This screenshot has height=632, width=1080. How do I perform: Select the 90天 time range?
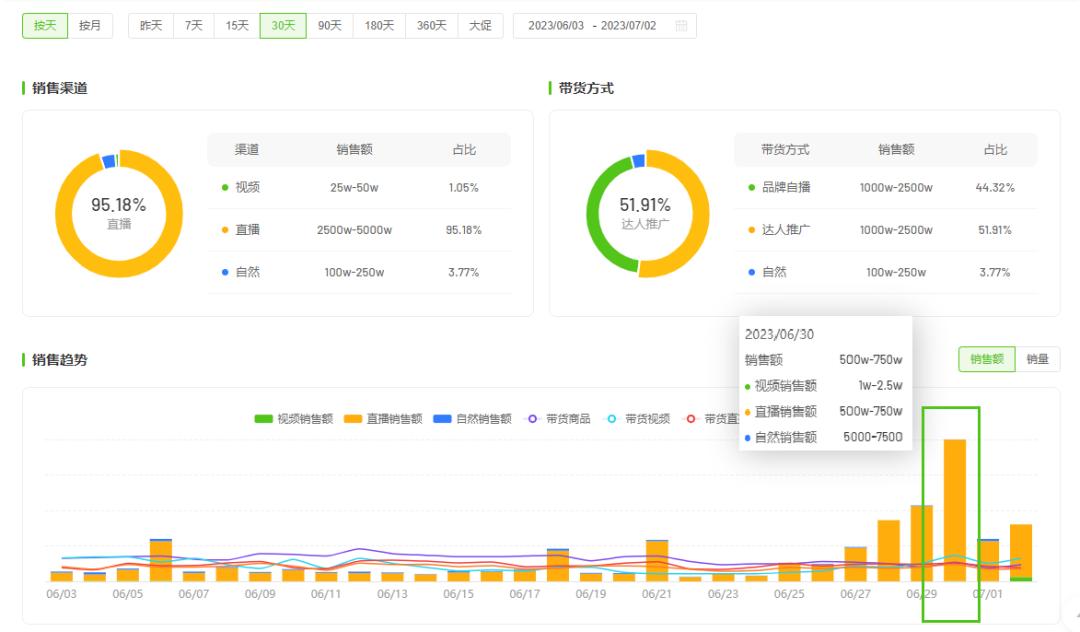click(330, 26)
